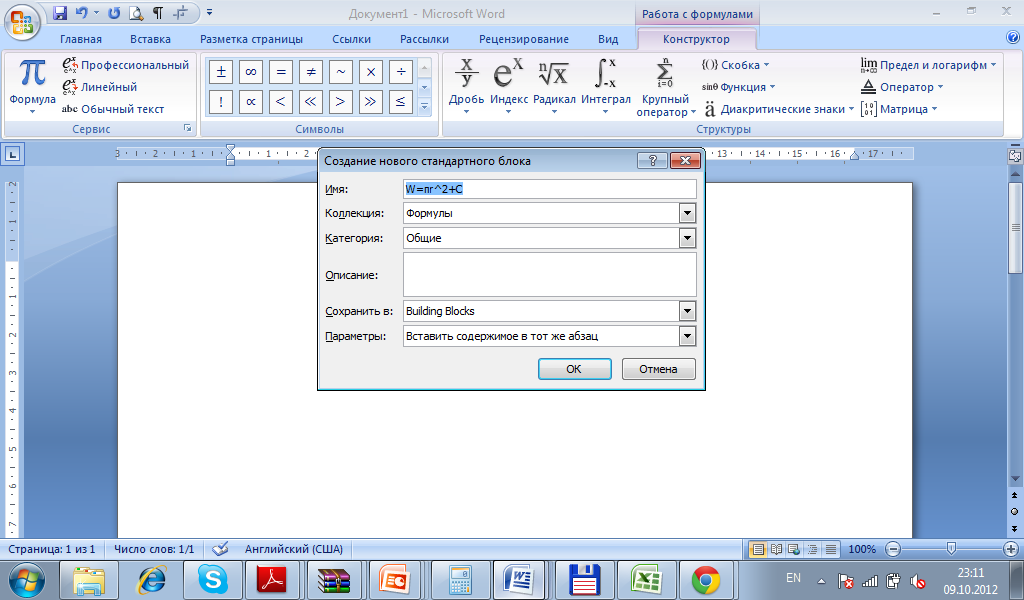This screenshot has height=600, width=1024.
Task: Click the Отмена button
Action: point(658,369)
